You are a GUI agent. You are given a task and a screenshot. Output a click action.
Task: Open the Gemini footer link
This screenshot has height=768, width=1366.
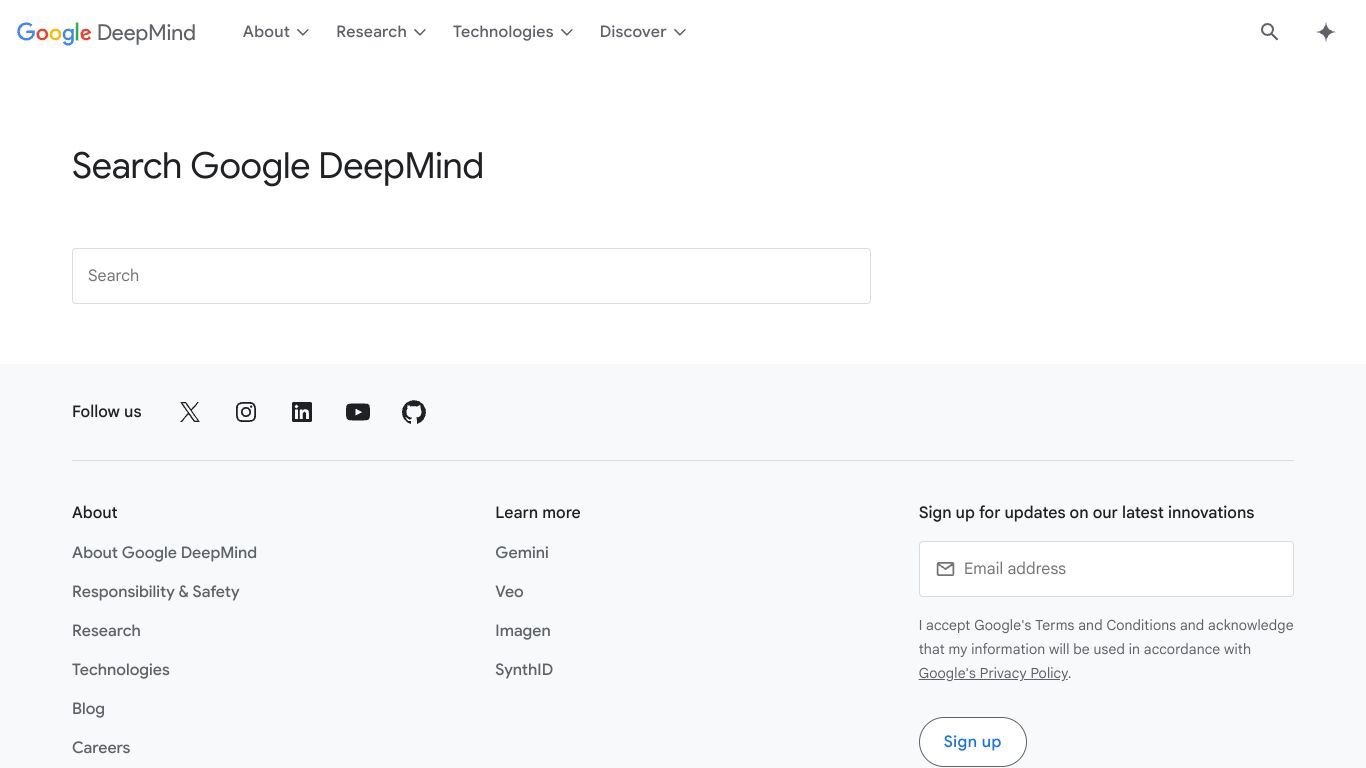click(522, 553)
